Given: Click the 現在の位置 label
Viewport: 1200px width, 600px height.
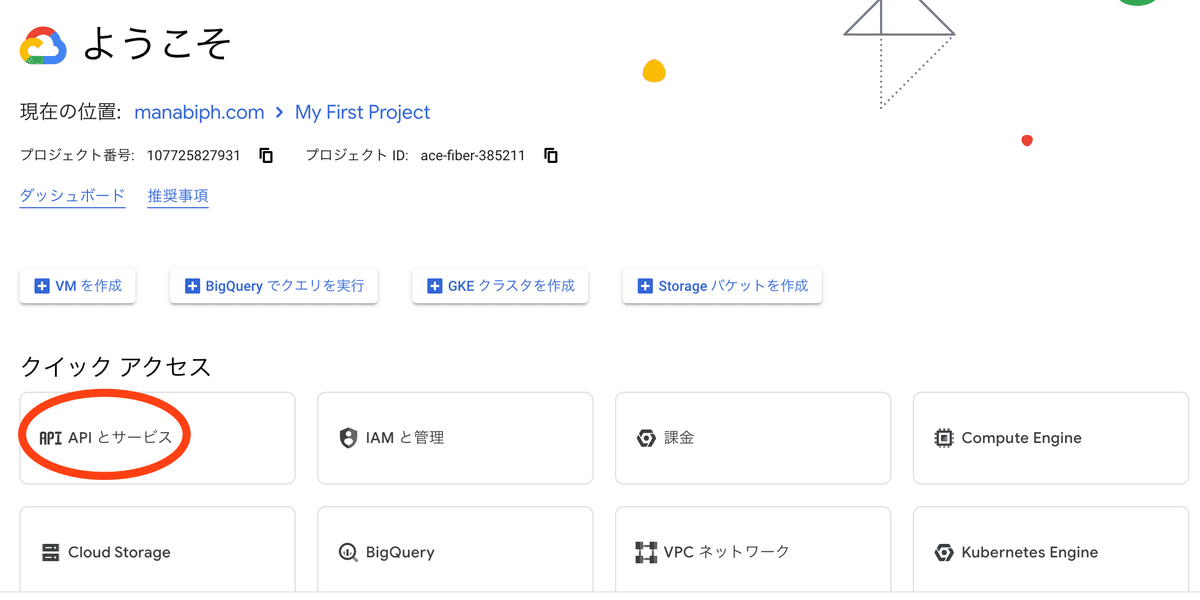Looking at the screenshot, I should click(71, 112).
